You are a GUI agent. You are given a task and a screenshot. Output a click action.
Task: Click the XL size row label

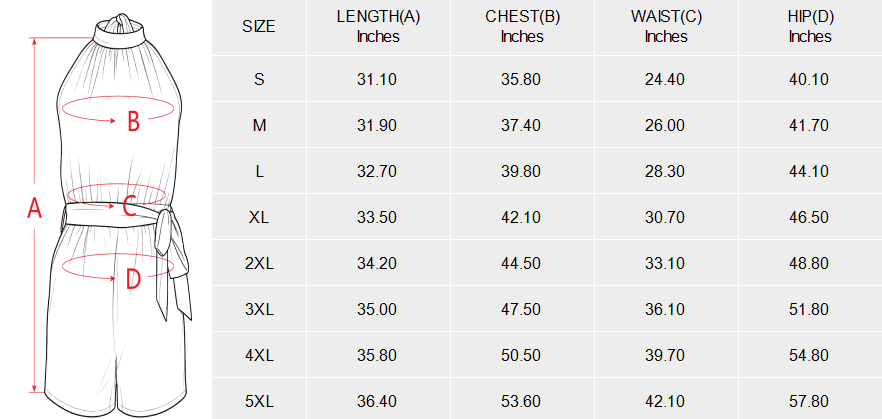pos(259,217)
